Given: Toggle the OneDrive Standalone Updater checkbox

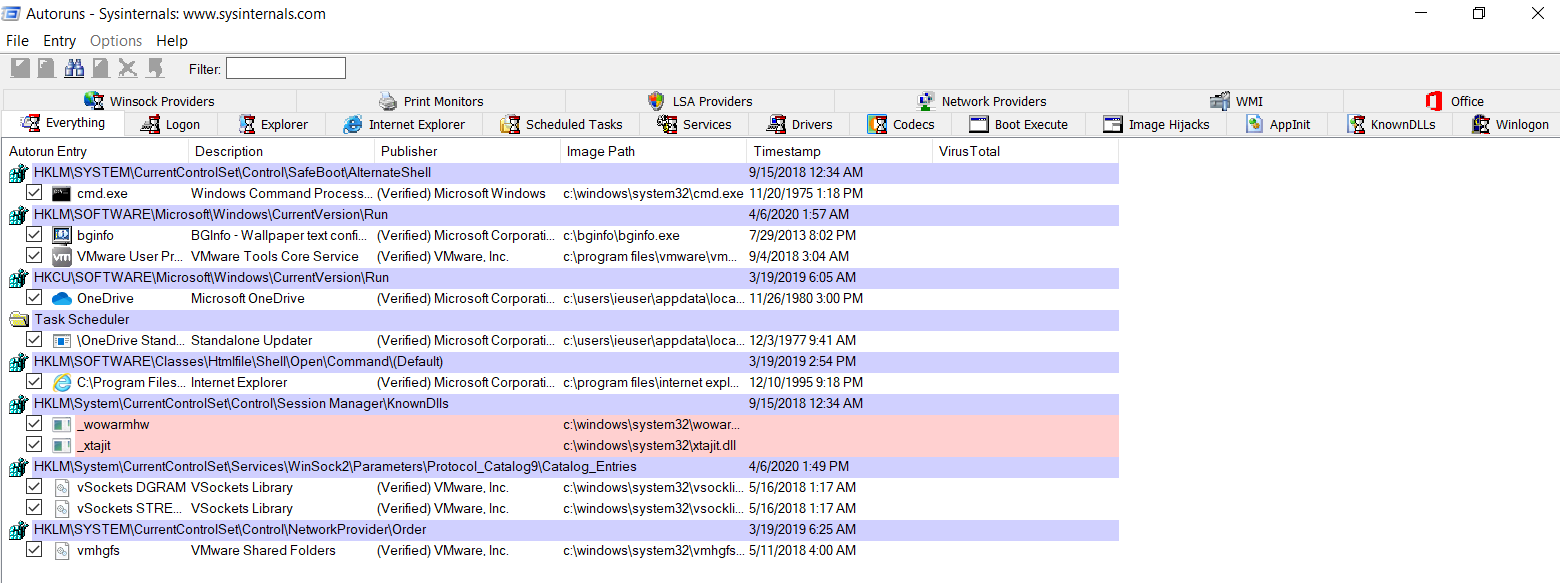Looking at the screenshot, I should tap(34, 339).
